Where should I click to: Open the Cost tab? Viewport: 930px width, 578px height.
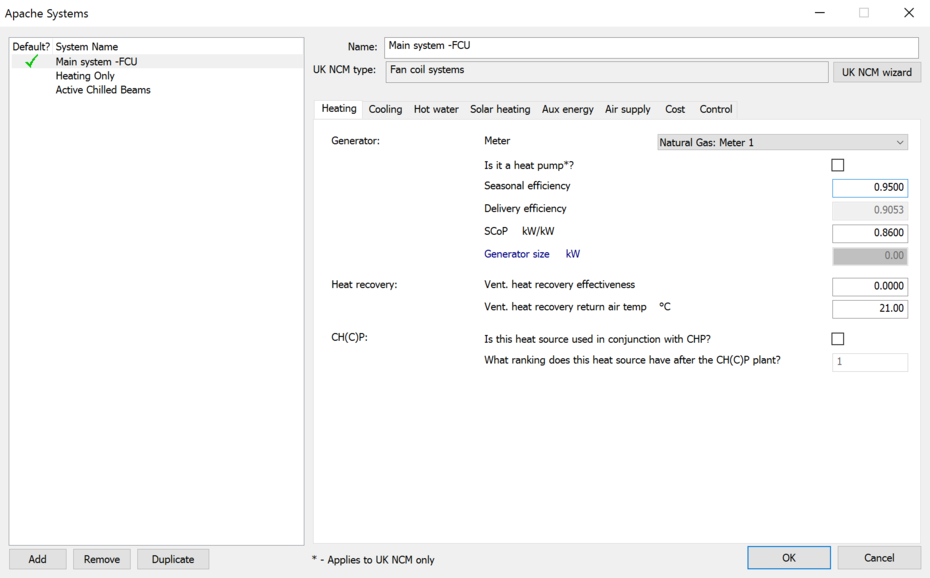[x=675, y=109]
